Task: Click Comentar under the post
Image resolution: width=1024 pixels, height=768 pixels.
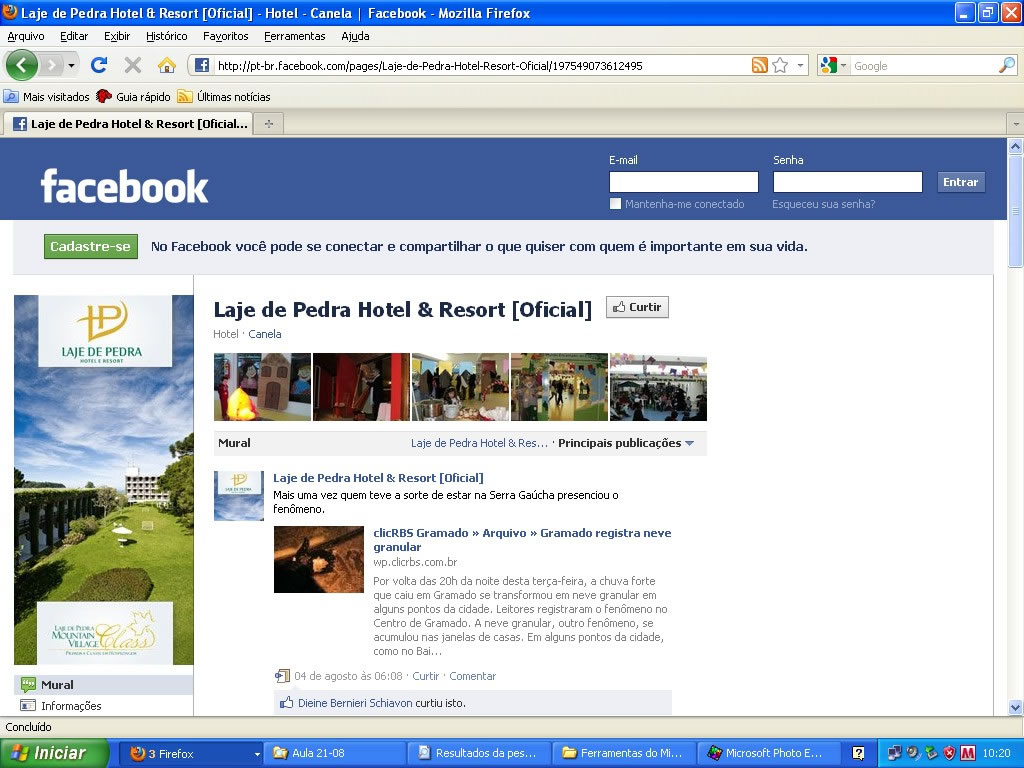Action: pos(472,676)
